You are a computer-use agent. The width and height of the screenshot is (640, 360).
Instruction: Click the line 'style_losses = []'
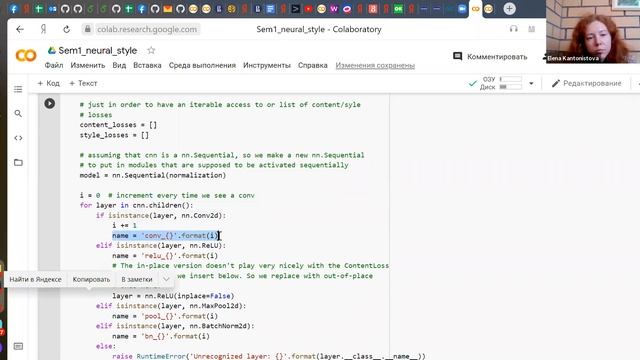click(114, 135)
